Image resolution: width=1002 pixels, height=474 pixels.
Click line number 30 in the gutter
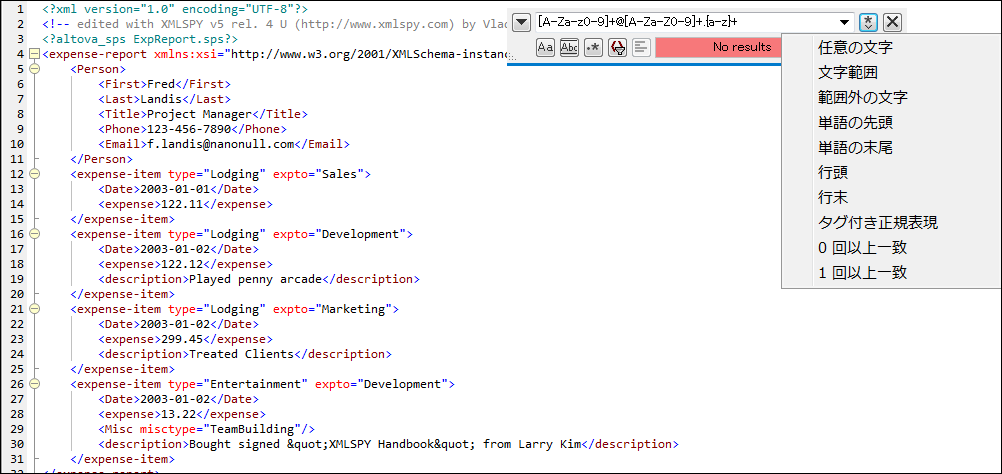click(17, 444)
